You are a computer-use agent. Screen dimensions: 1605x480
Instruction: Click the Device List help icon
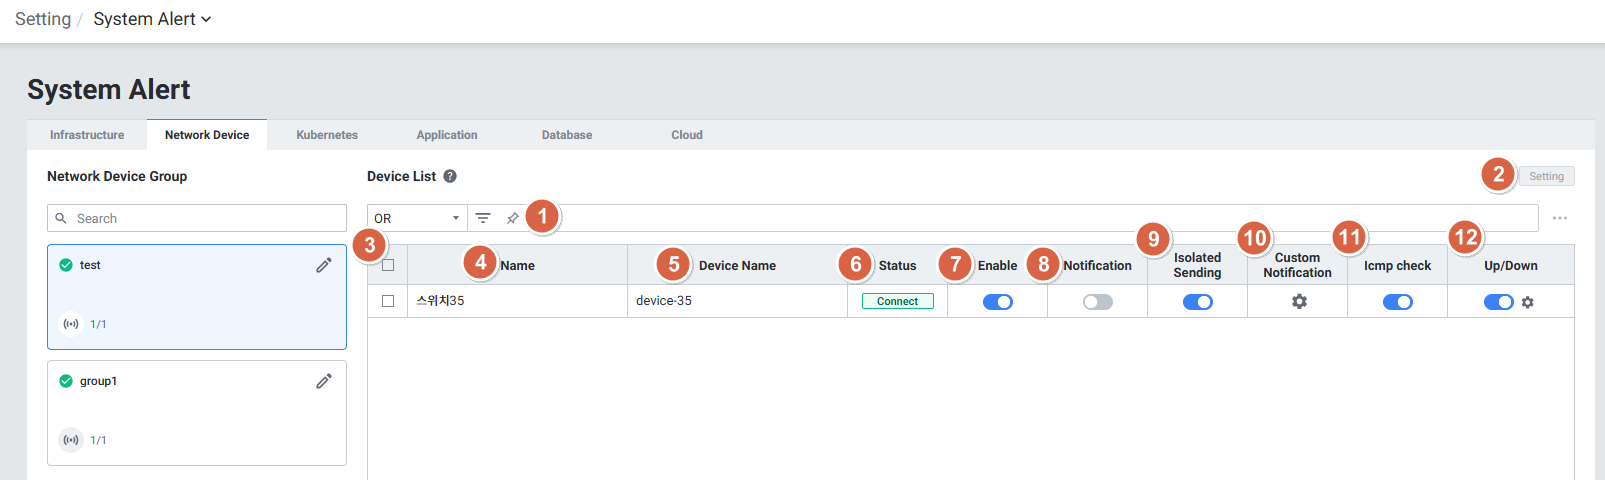450,176
